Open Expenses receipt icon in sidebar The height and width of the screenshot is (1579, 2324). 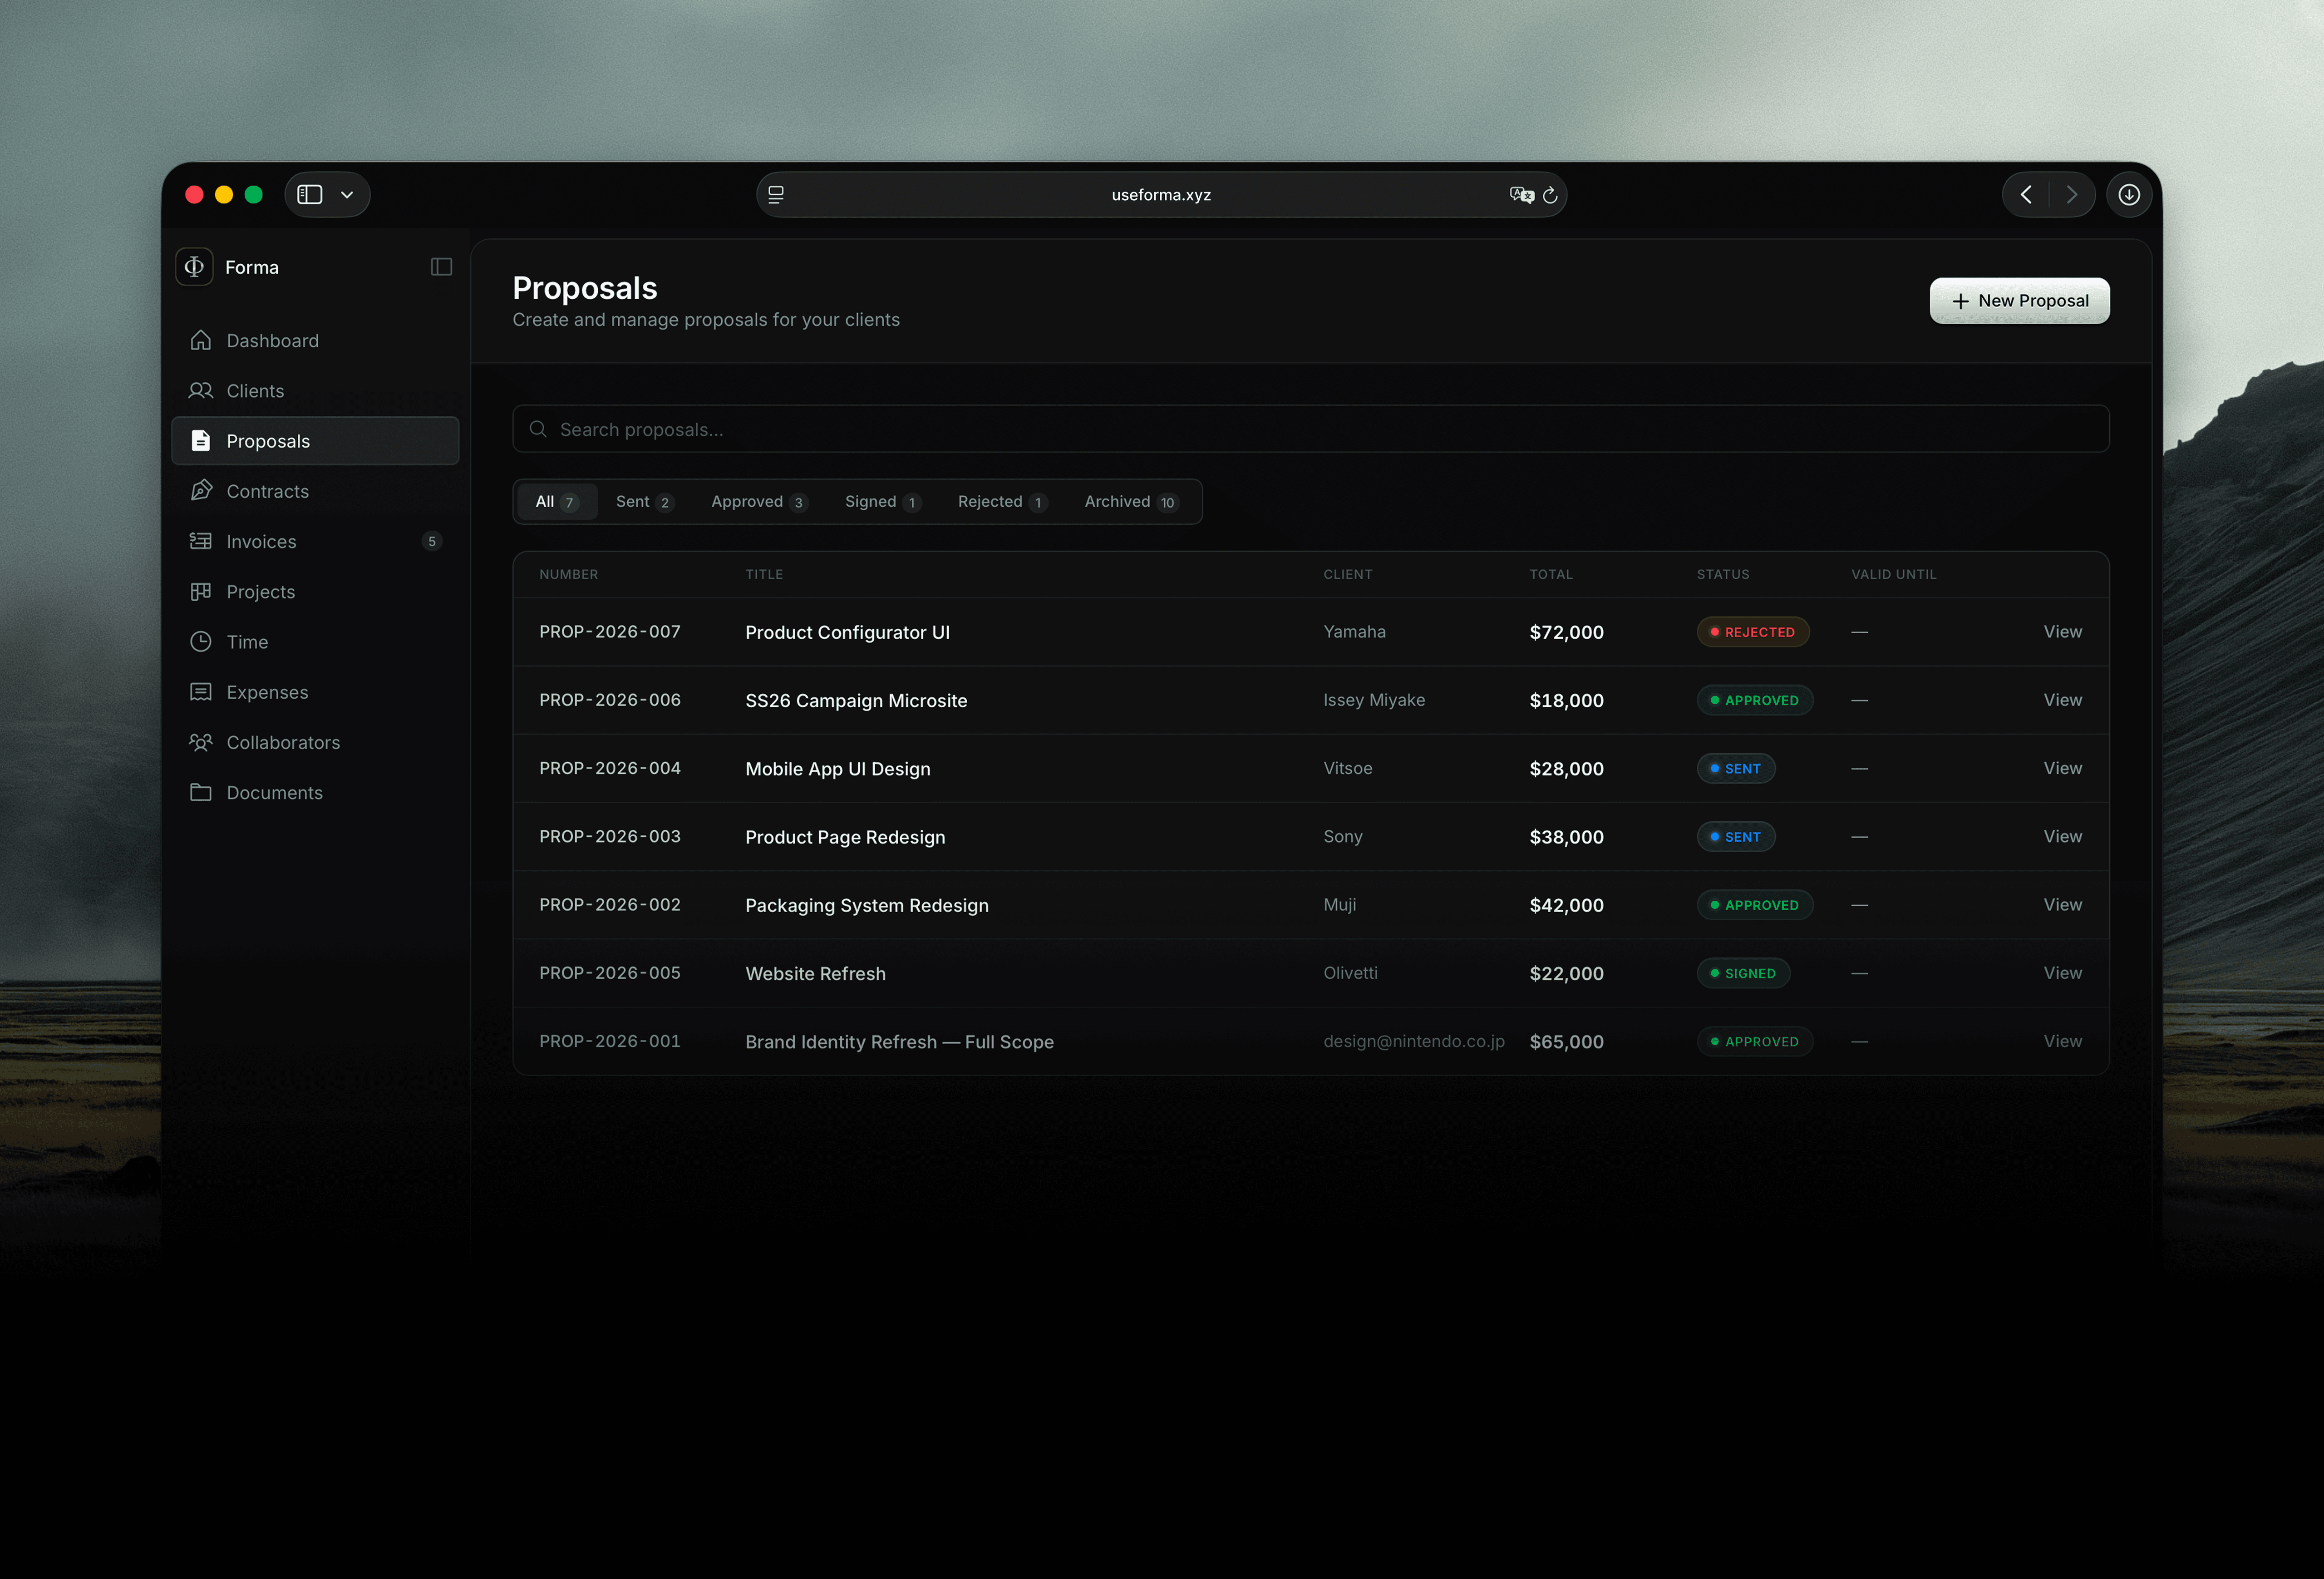[201, 692]
